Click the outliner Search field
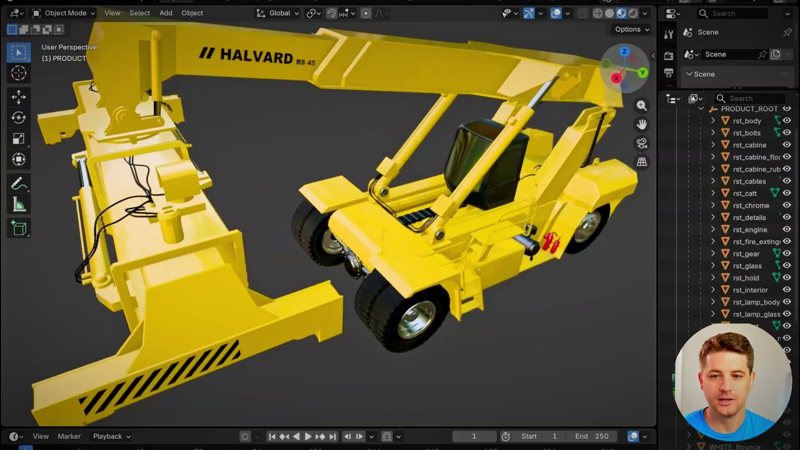This screenshot has width=800, height=450. tap(749, 98)
